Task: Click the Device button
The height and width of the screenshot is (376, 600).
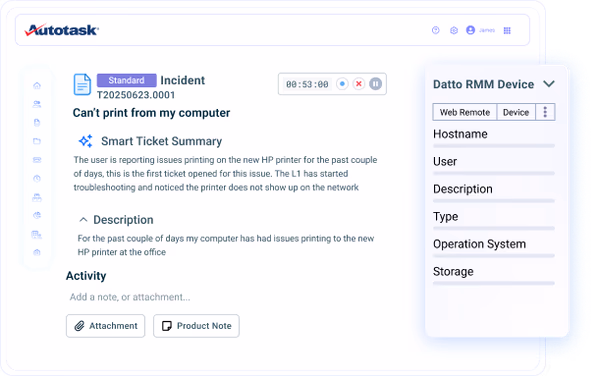Action: (x=516, y=112)
